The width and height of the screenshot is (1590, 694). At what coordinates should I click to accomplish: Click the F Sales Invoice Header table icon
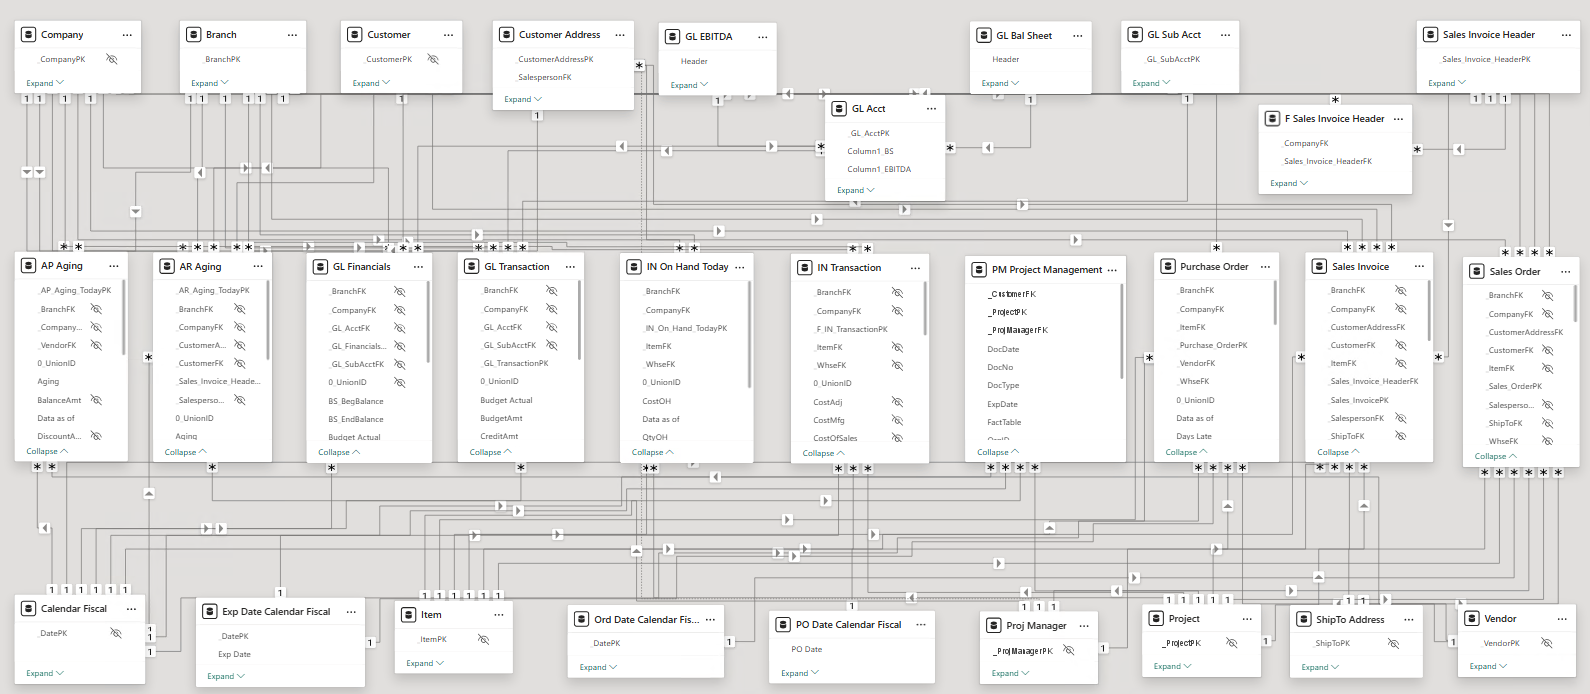(x=1272, y=119)
